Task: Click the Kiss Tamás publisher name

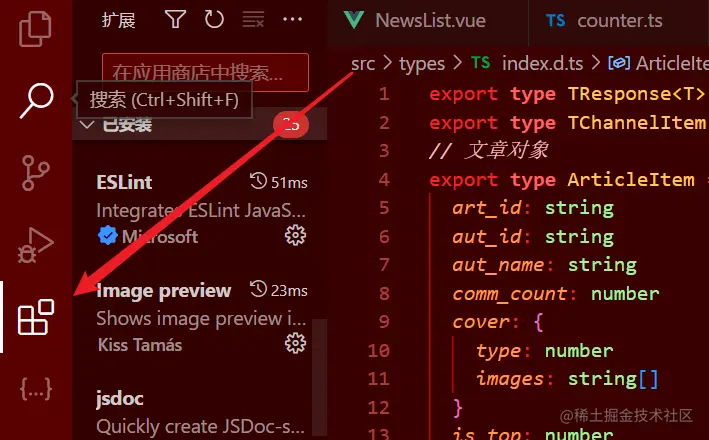Action: [140, 345]
